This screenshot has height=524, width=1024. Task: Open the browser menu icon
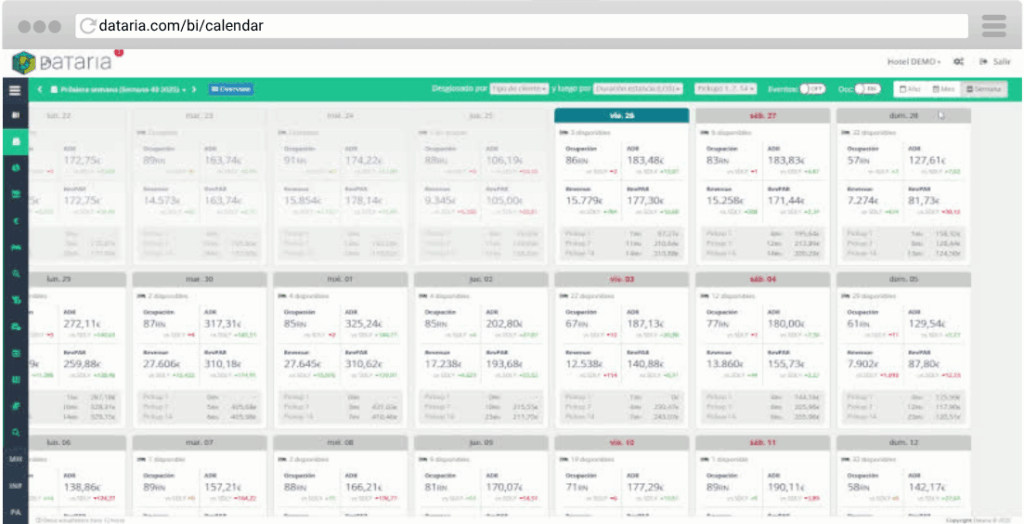tap(993, 25)
